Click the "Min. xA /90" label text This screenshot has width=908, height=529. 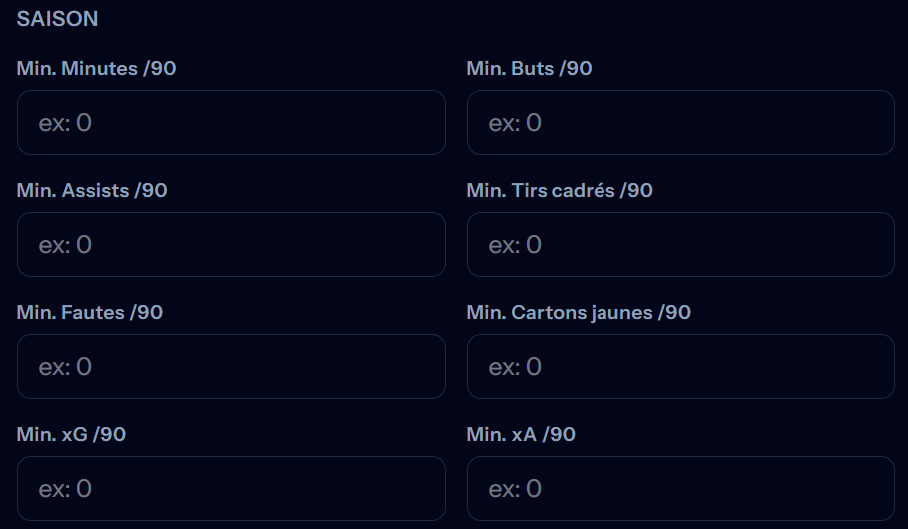click(x=521, y=435)
